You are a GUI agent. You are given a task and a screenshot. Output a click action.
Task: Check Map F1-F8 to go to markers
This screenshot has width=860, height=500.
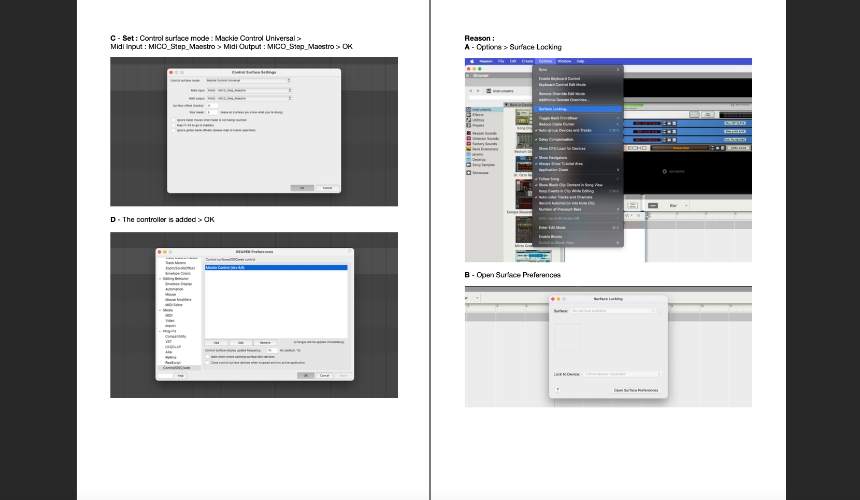pos(174,125)
